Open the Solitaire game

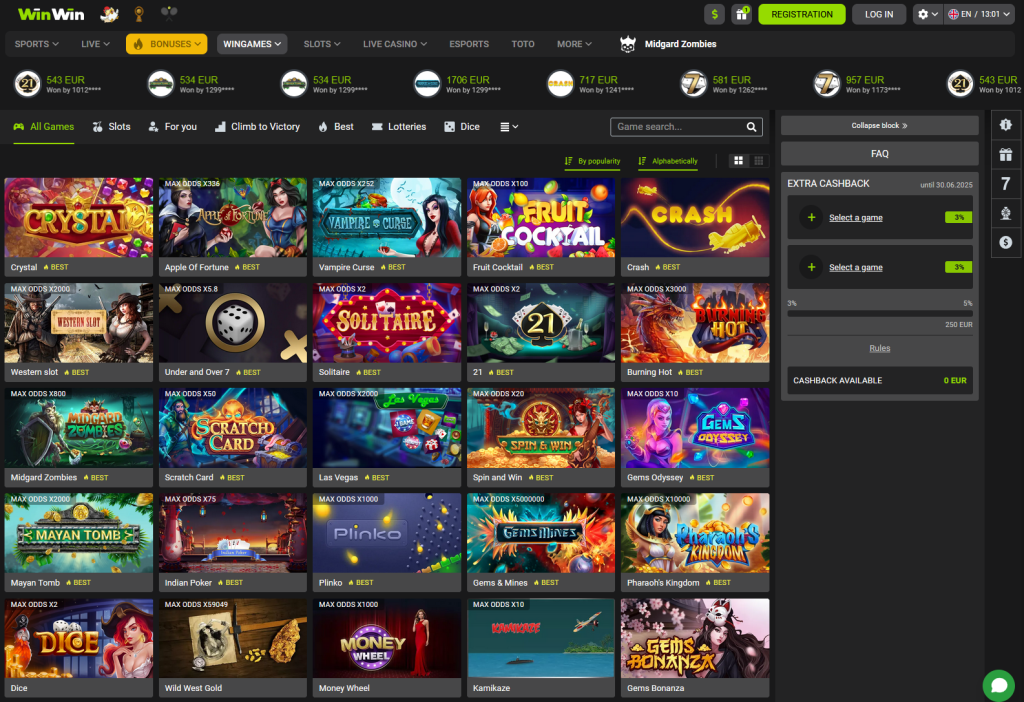point(387,332)
